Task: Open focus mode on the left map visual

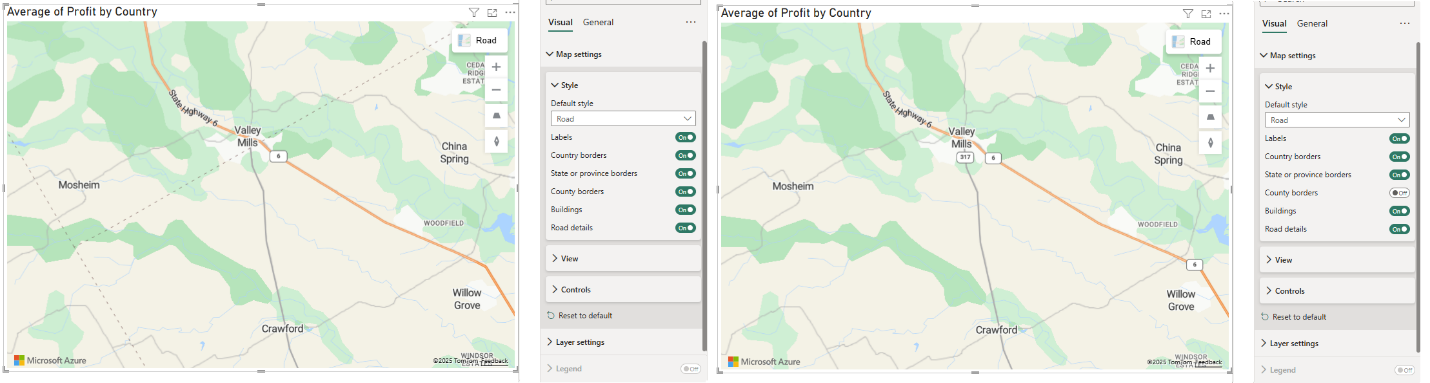Action: click(492, 13)
